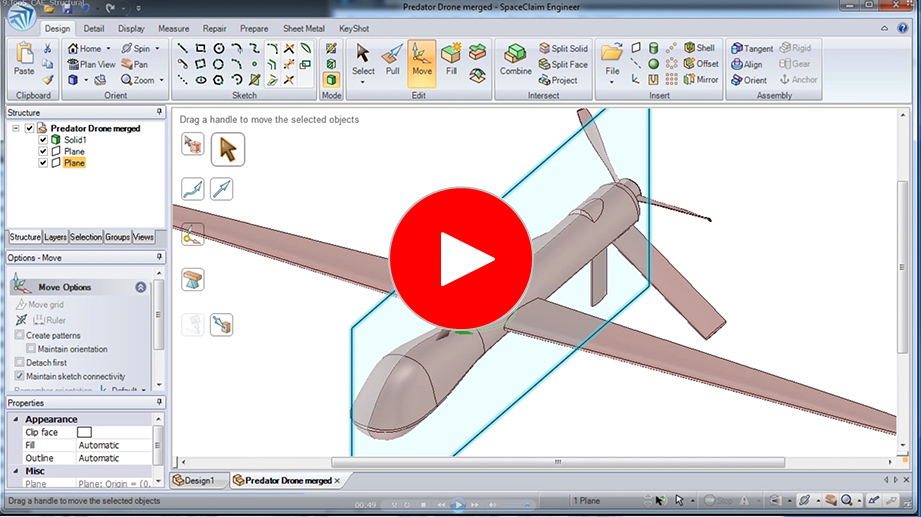
Task: Toggle visibility of the highlighted Plane
Action: click(x=43, y=163)
